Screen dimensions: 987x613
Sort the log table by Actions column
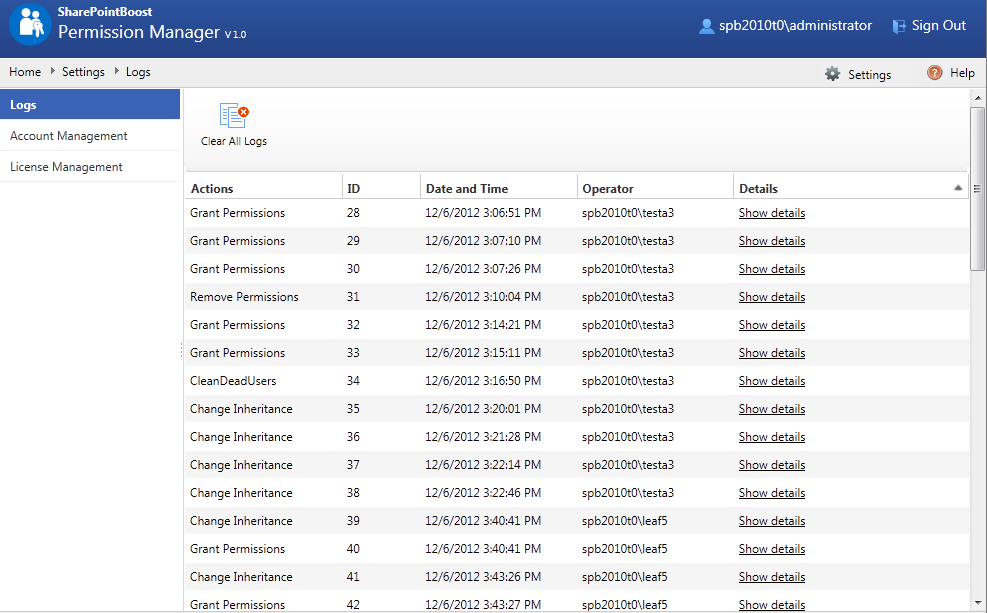point(212,188)
